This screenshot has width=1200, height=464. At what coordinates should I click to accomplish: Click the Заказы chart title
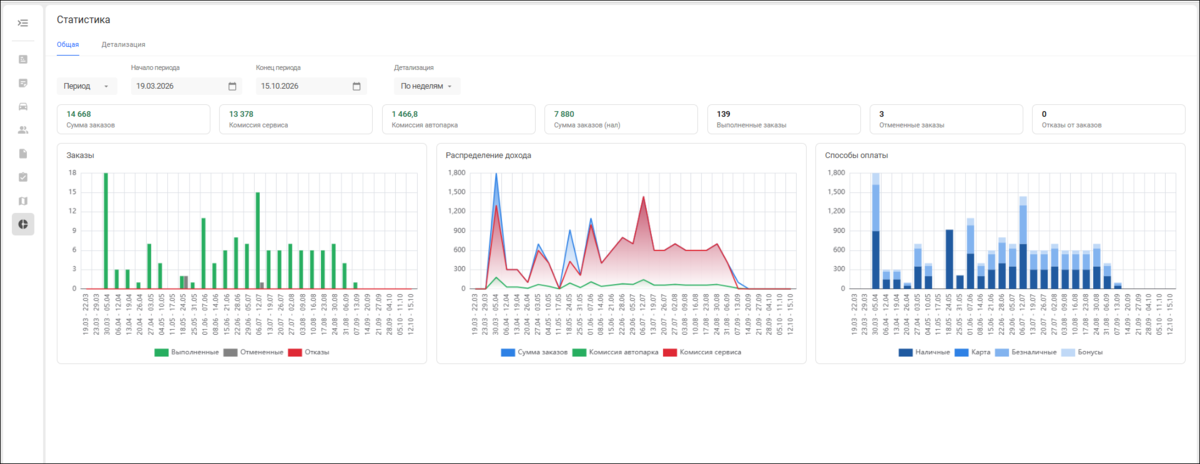pos(81,155)
